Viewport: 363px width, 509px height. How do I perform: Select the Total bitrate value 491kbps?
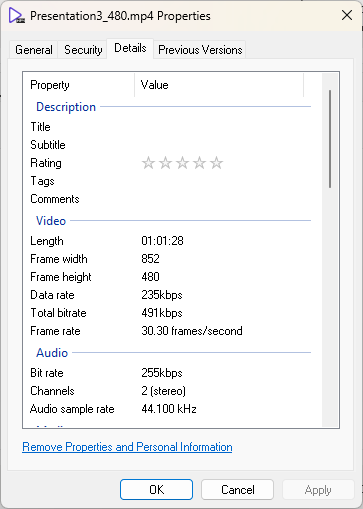162,313
